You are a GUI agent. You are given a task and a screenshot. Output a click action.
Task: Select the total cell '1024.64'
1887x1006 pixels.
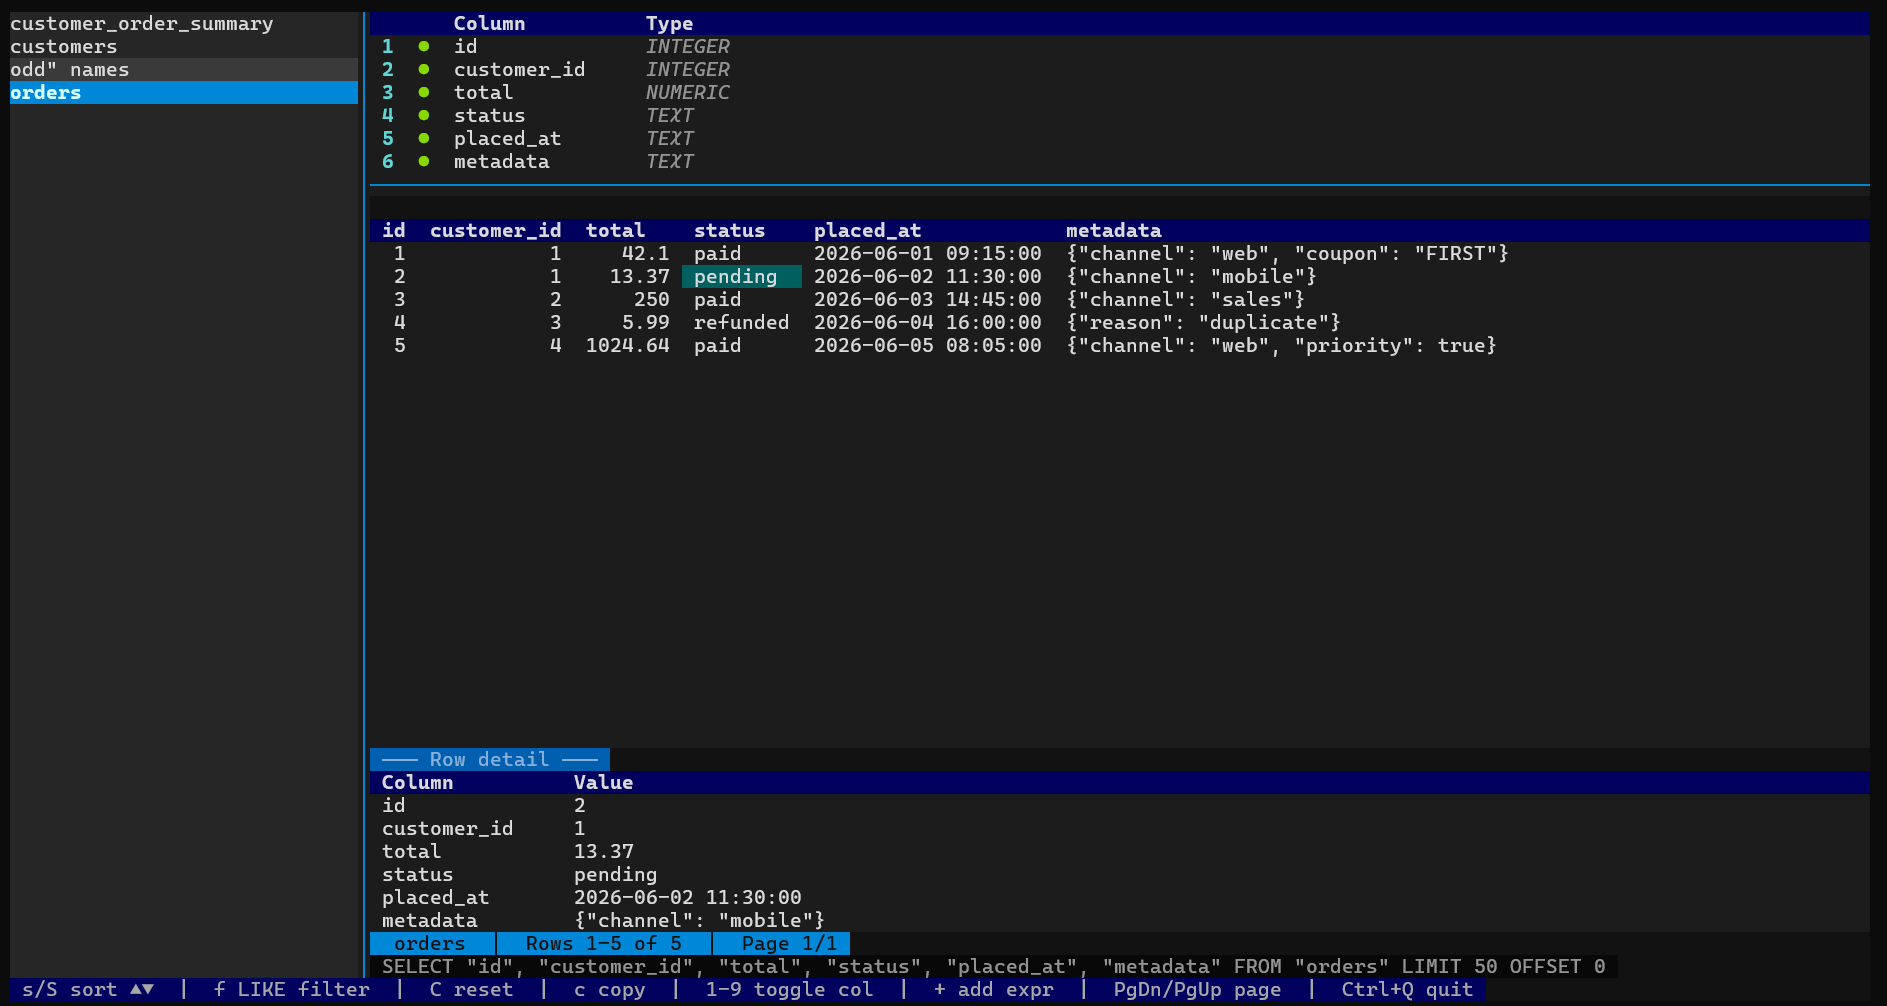pos(628,345)
